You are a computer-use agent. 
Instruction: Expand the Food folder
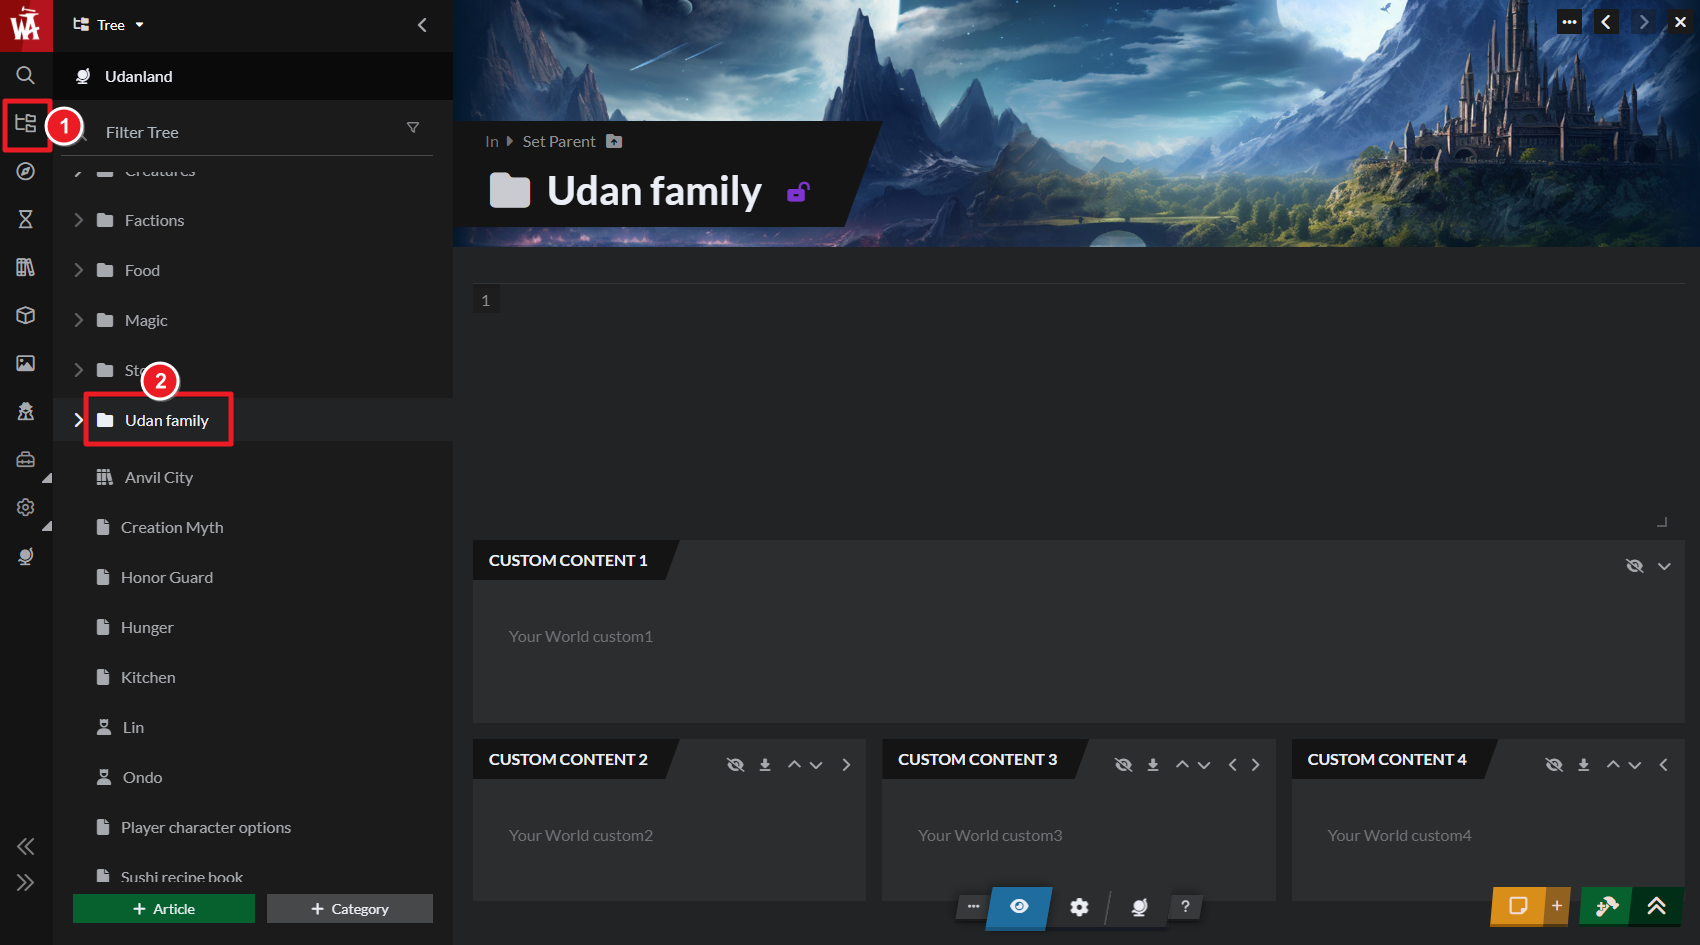point(79,270)
